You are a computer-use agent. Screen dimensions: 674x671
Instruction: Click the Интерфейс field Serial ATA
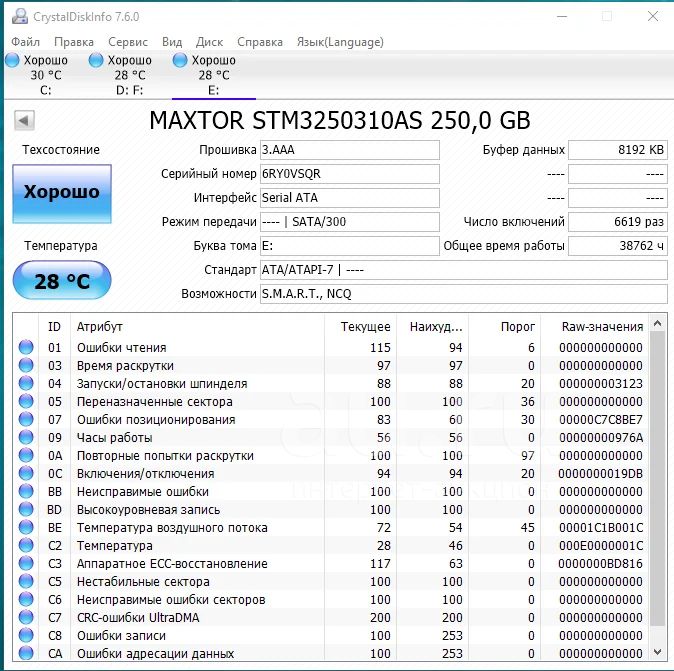click(x=350, y=198)
